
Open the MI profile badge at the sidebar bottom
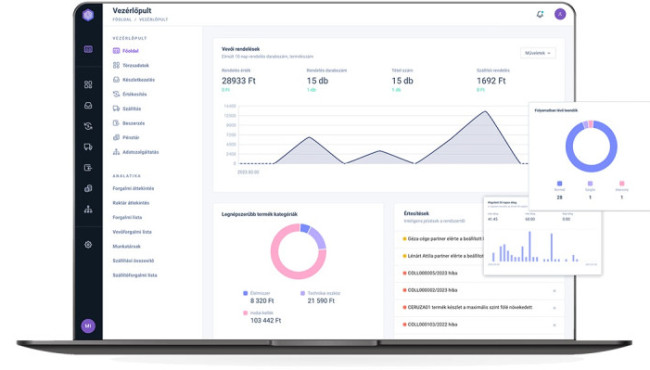[88, 326]
